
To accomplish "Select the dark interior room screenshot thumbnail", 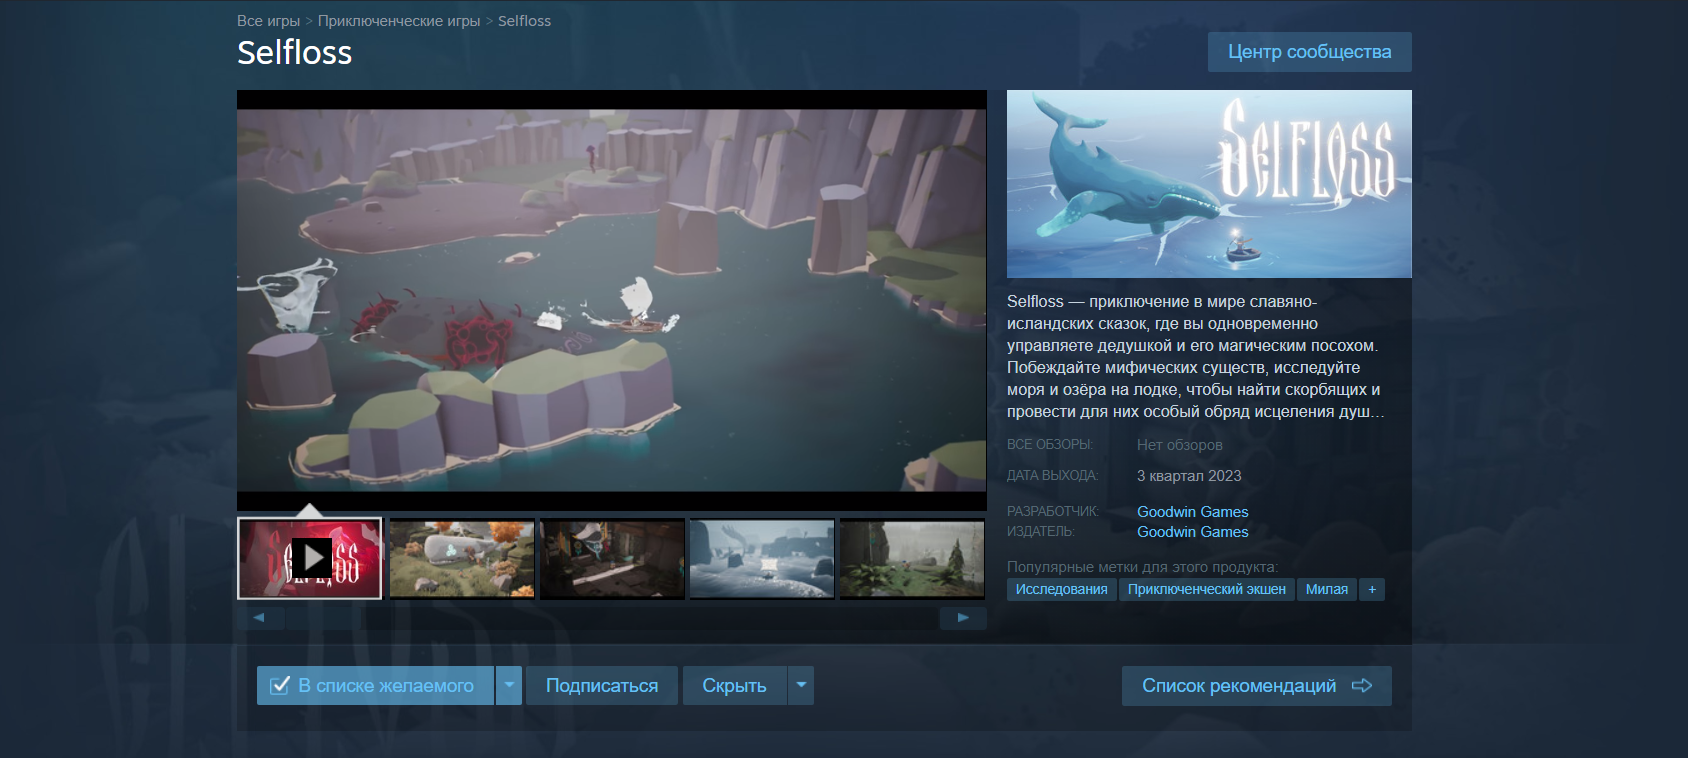I will pyautogui.click(x=612, y=558).
